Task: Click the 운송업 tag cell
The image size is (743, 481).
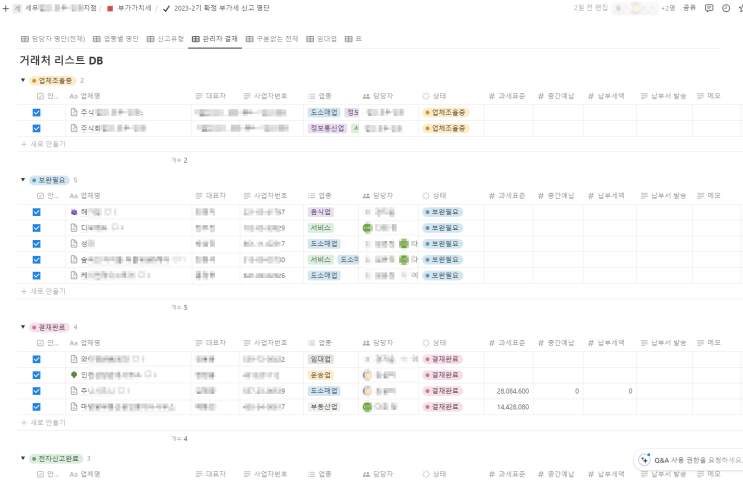Action: pyautogui.click(x=321, y=375)
